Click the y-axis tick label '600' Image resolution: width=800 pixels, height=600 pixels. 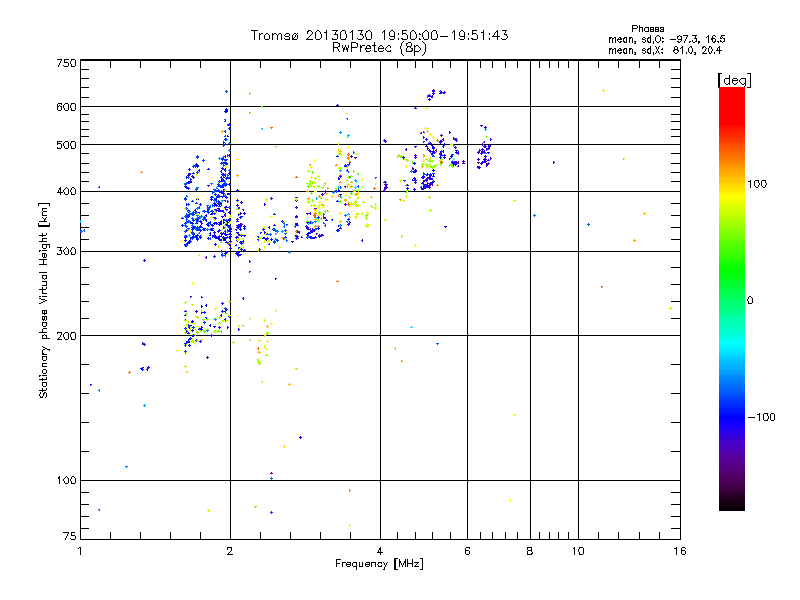tap(66, 107)
